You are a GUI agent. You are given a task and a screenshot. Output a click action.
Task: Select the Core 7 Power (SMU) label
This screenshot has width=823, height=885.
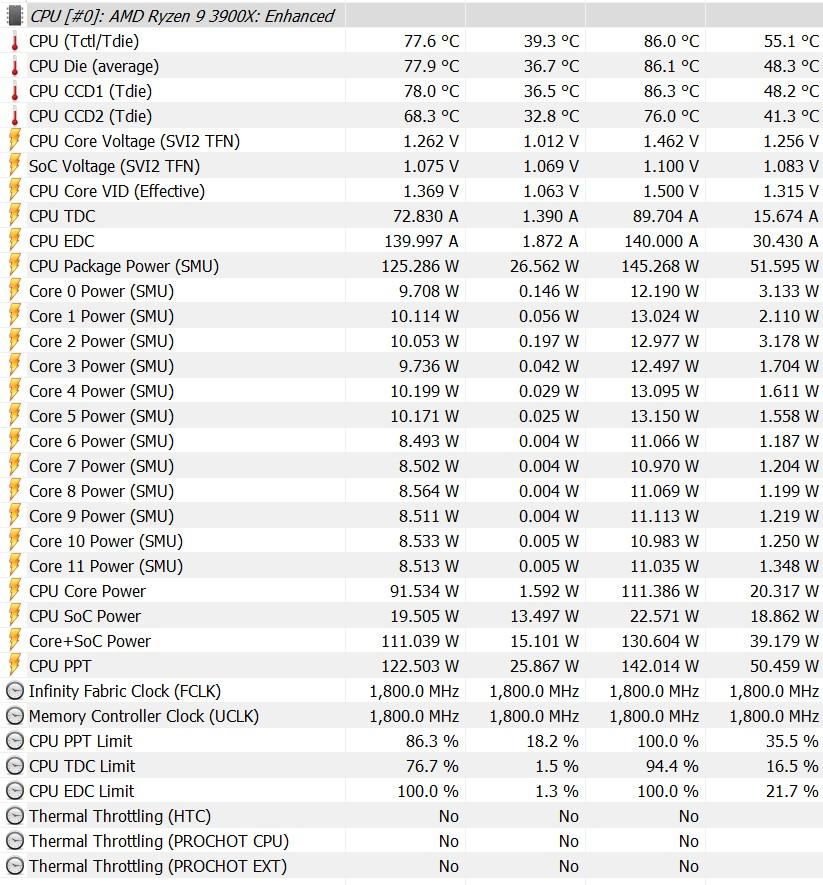pyautogui.click(x=102, y=466)
